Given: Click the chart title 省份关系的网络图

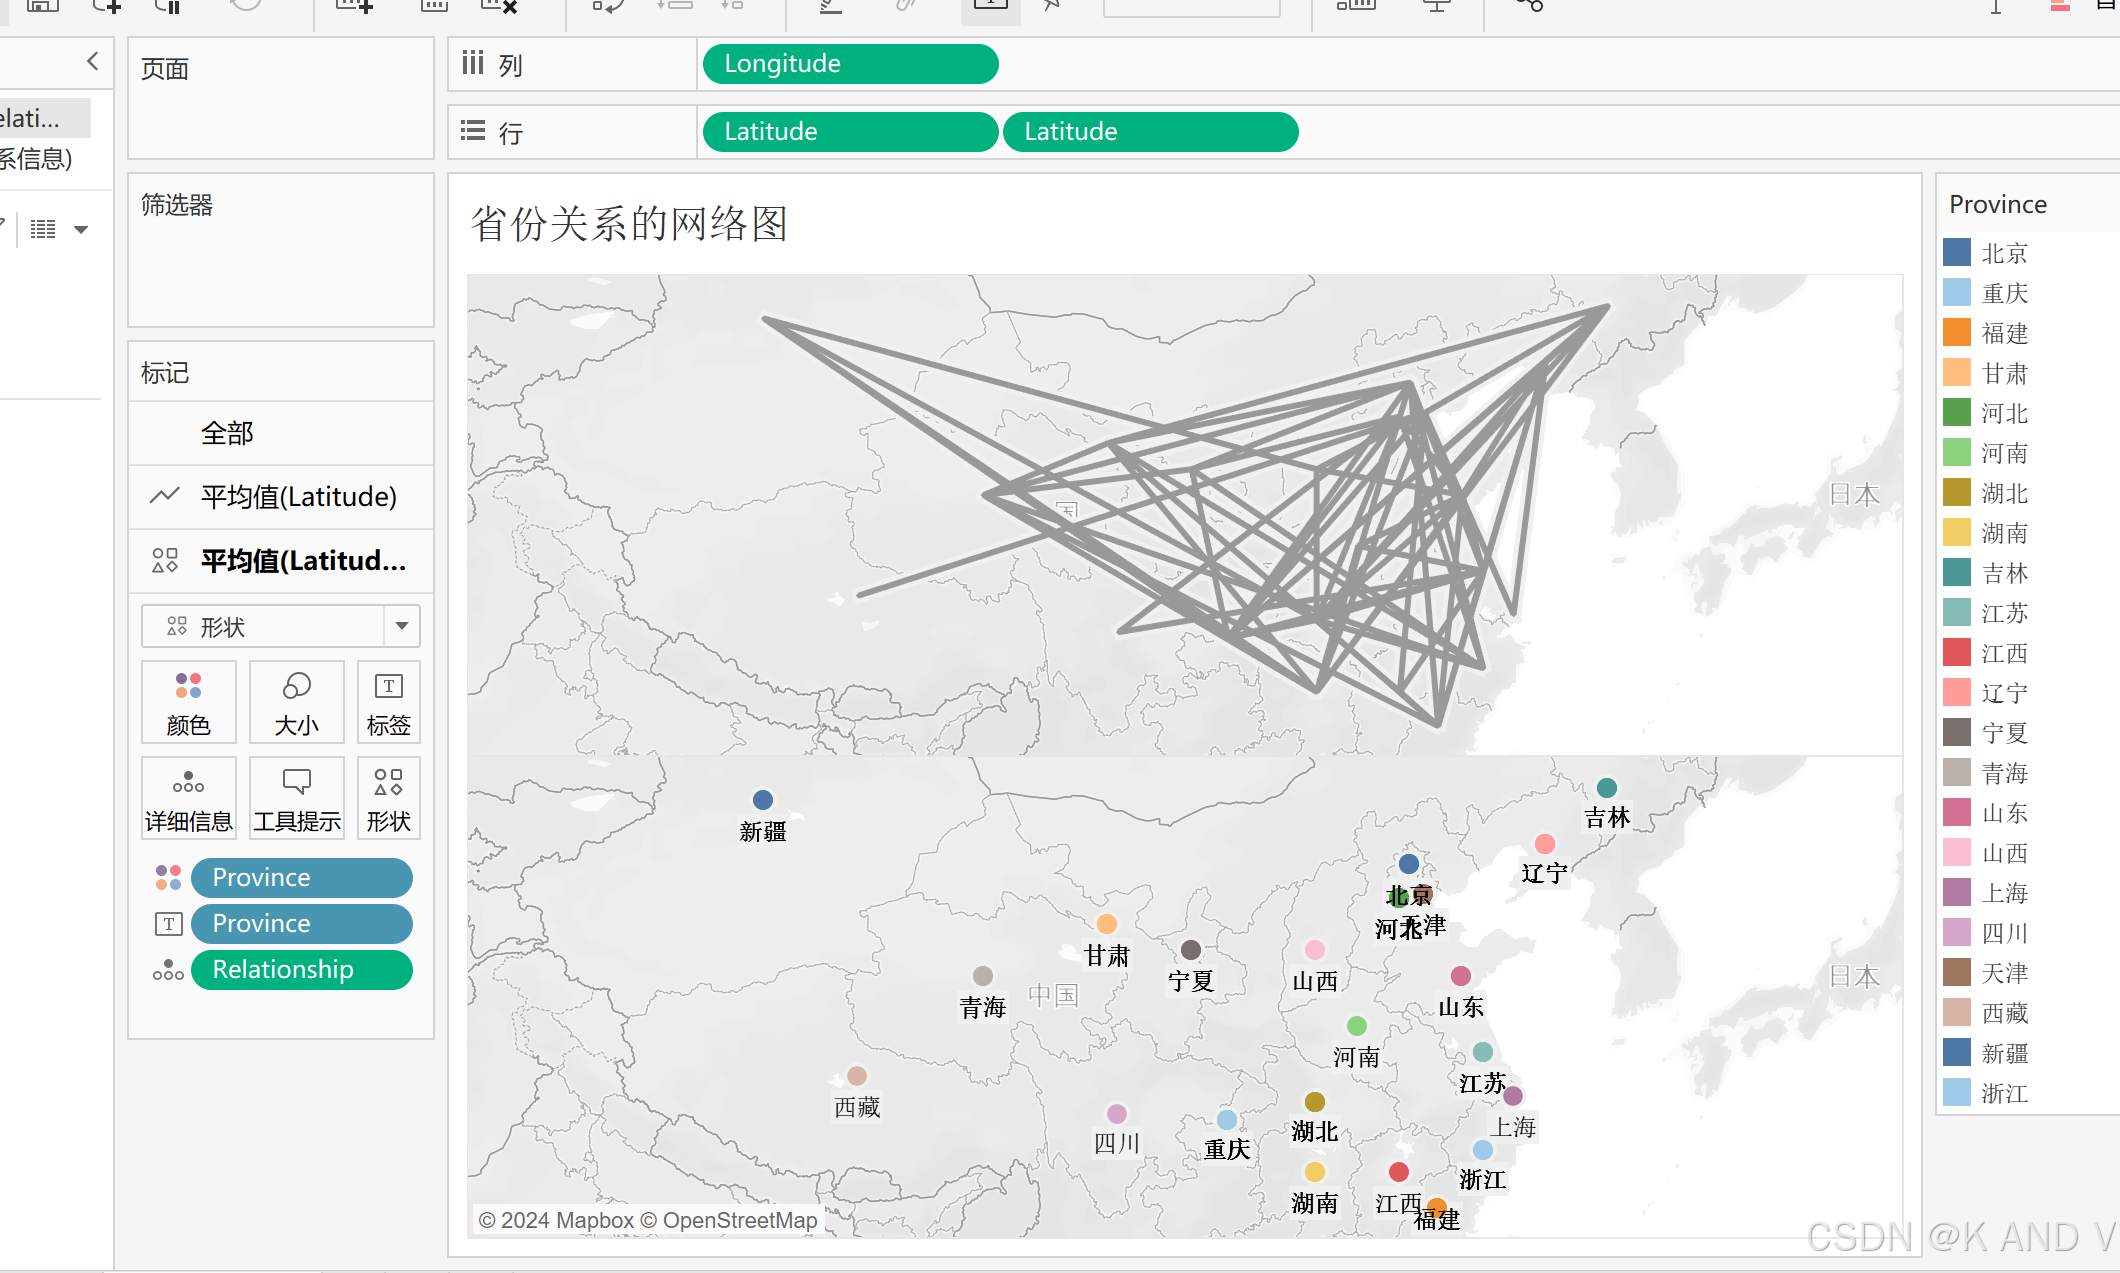Looking at the screenshot, I should click(629, 223).
